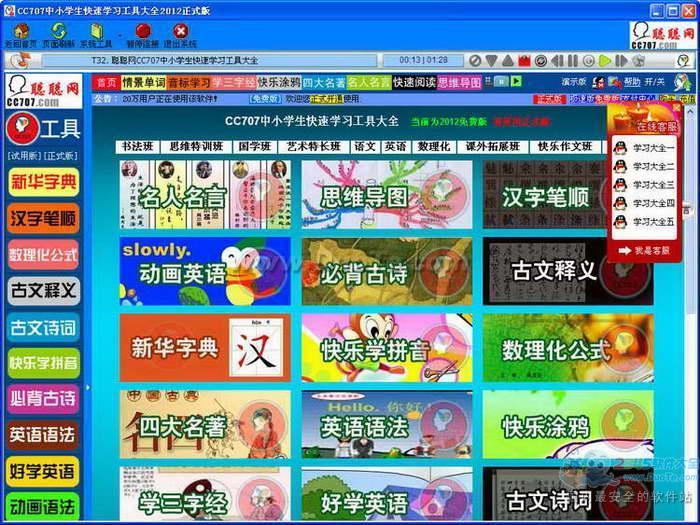The image size is (700, 525).
Task: Click the music note icon in the player bar
Action: coord(20,60)
